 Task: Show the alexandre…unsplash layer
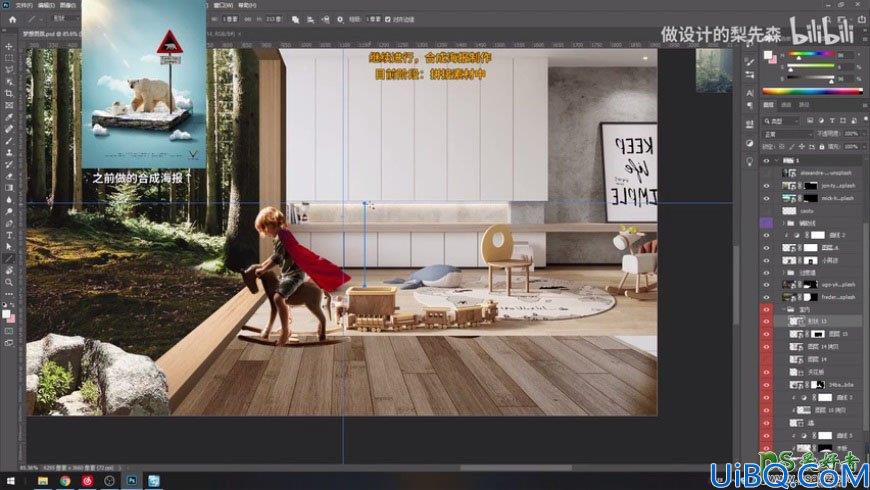[766, 173]
